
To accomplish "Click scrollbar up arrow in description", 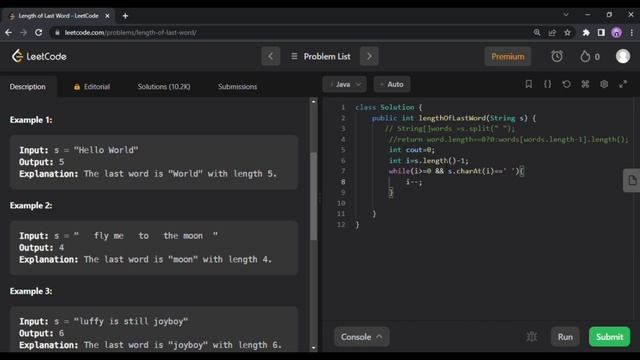I will (313, 102).
